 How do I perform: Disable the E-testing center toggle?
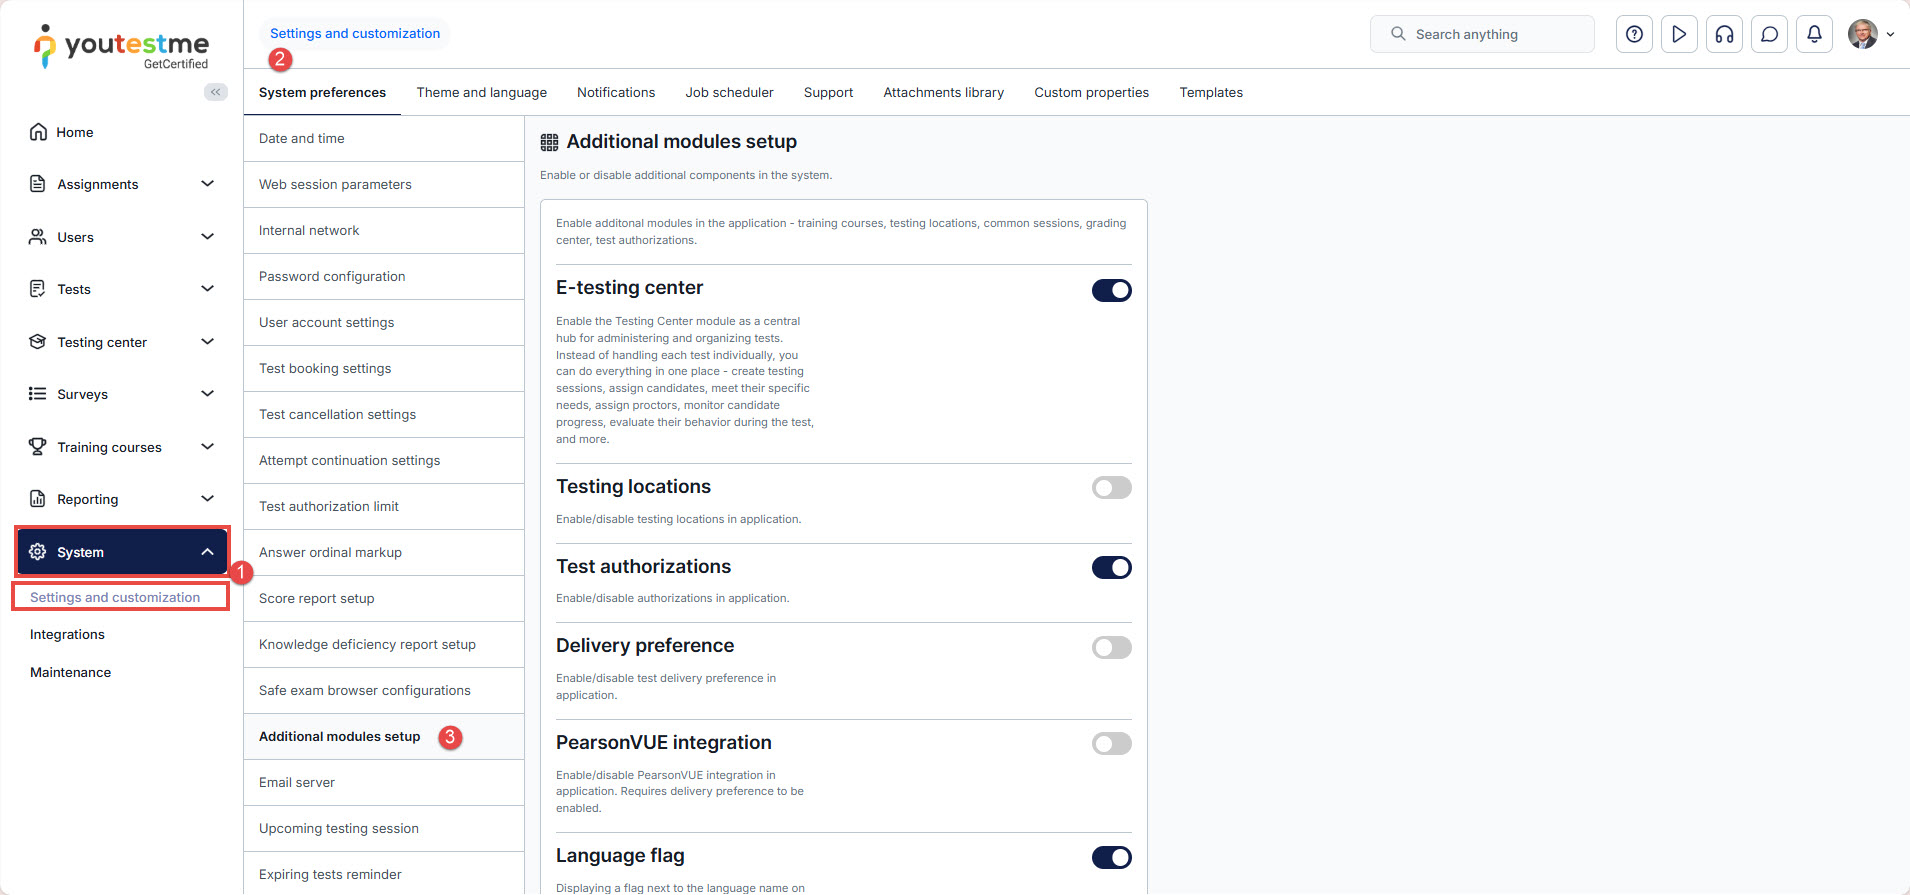coord(1111,290)
